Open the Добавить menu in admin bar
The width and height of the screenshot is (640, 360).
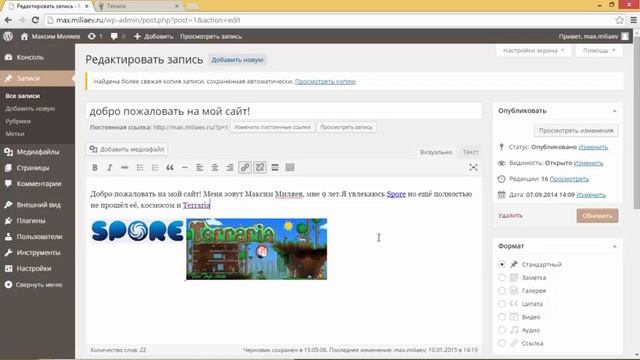pos(153,36)
